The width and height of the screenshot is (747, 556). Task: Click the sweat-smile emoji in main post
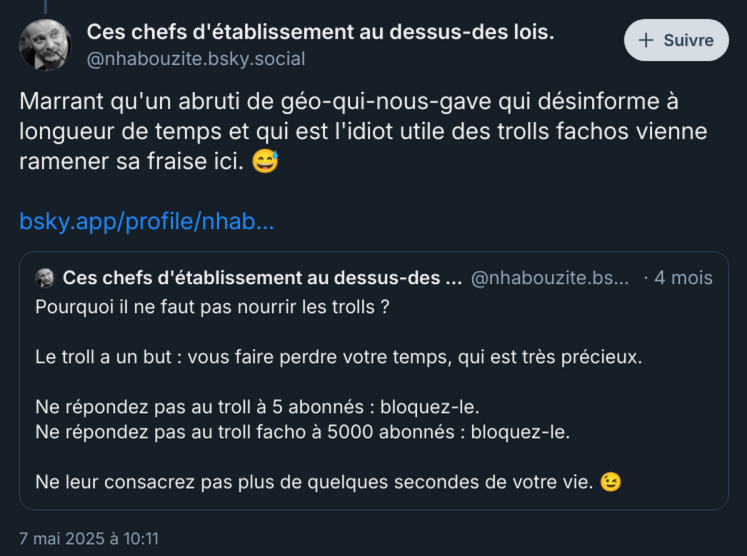pyautogui.click(x=264, y=162)
